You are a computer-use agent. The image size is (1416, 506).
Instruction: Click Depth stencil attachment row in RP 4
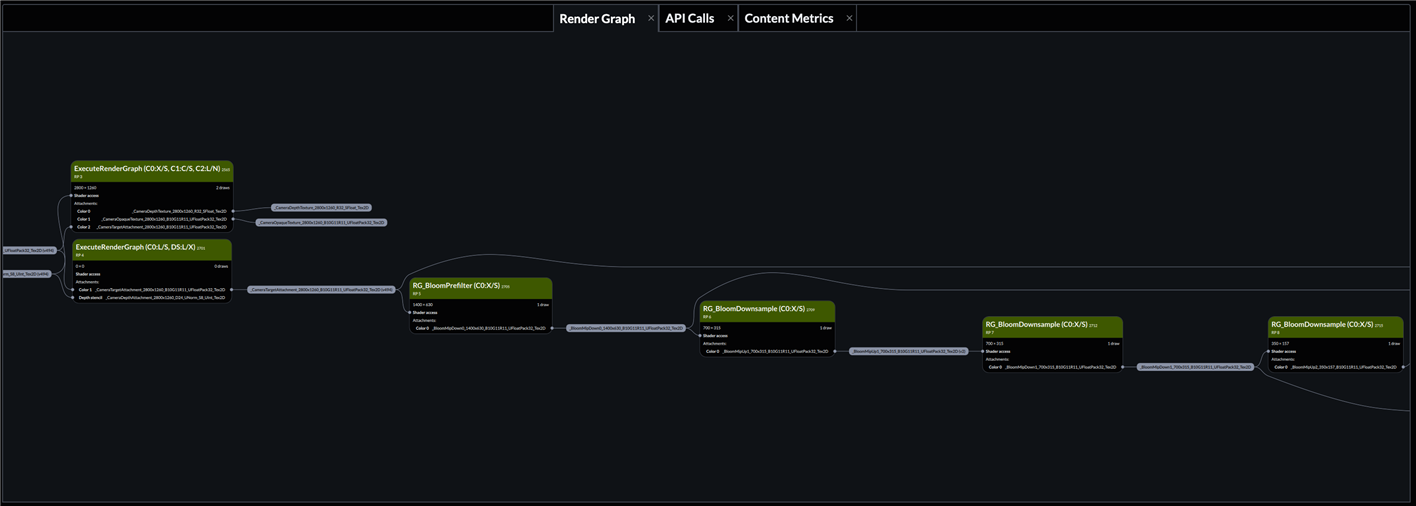point(152,297)
